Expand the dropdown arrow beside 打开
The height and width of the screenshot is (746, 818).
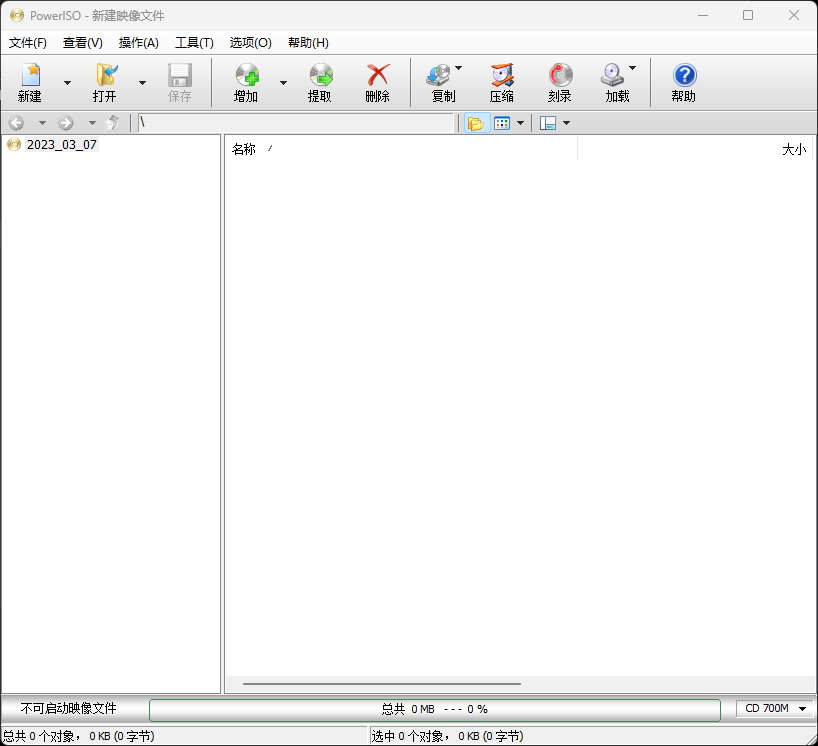142,83
